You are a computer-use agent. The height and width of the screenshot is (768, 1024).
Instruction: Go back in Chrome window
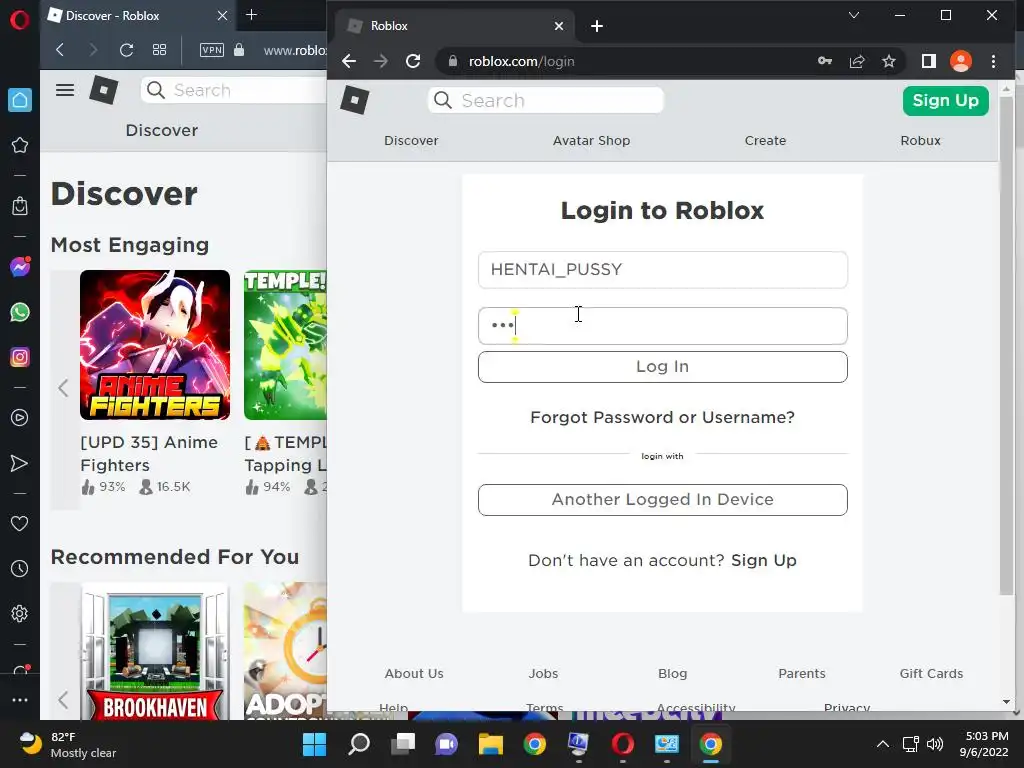pyautogui.click(x=349, y=61)
